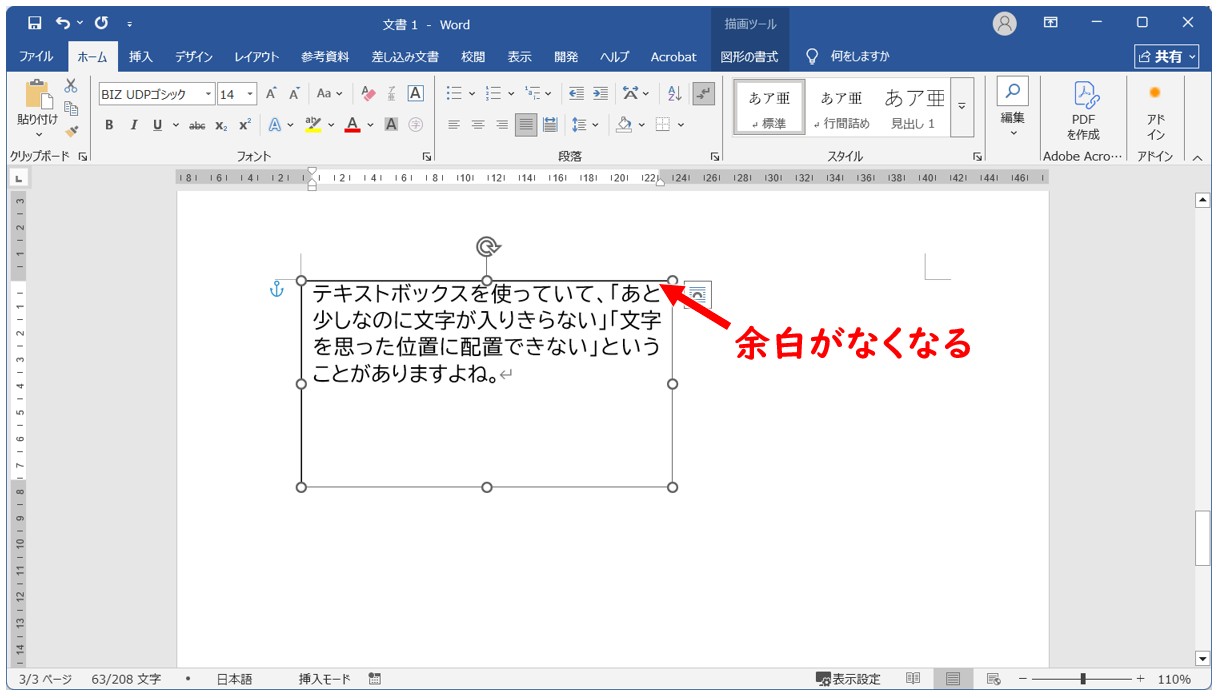This screenshot has width=1218, height=698.
Task: Switch to read mode view icon
Action: coord(913,679)
